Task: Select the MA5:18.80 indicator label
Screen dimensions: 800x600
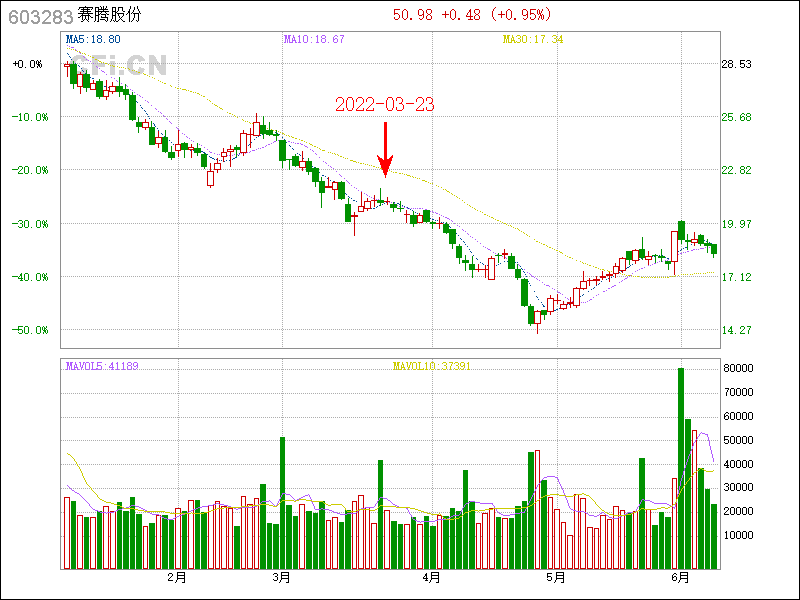Action: click(x=93, y=39)
